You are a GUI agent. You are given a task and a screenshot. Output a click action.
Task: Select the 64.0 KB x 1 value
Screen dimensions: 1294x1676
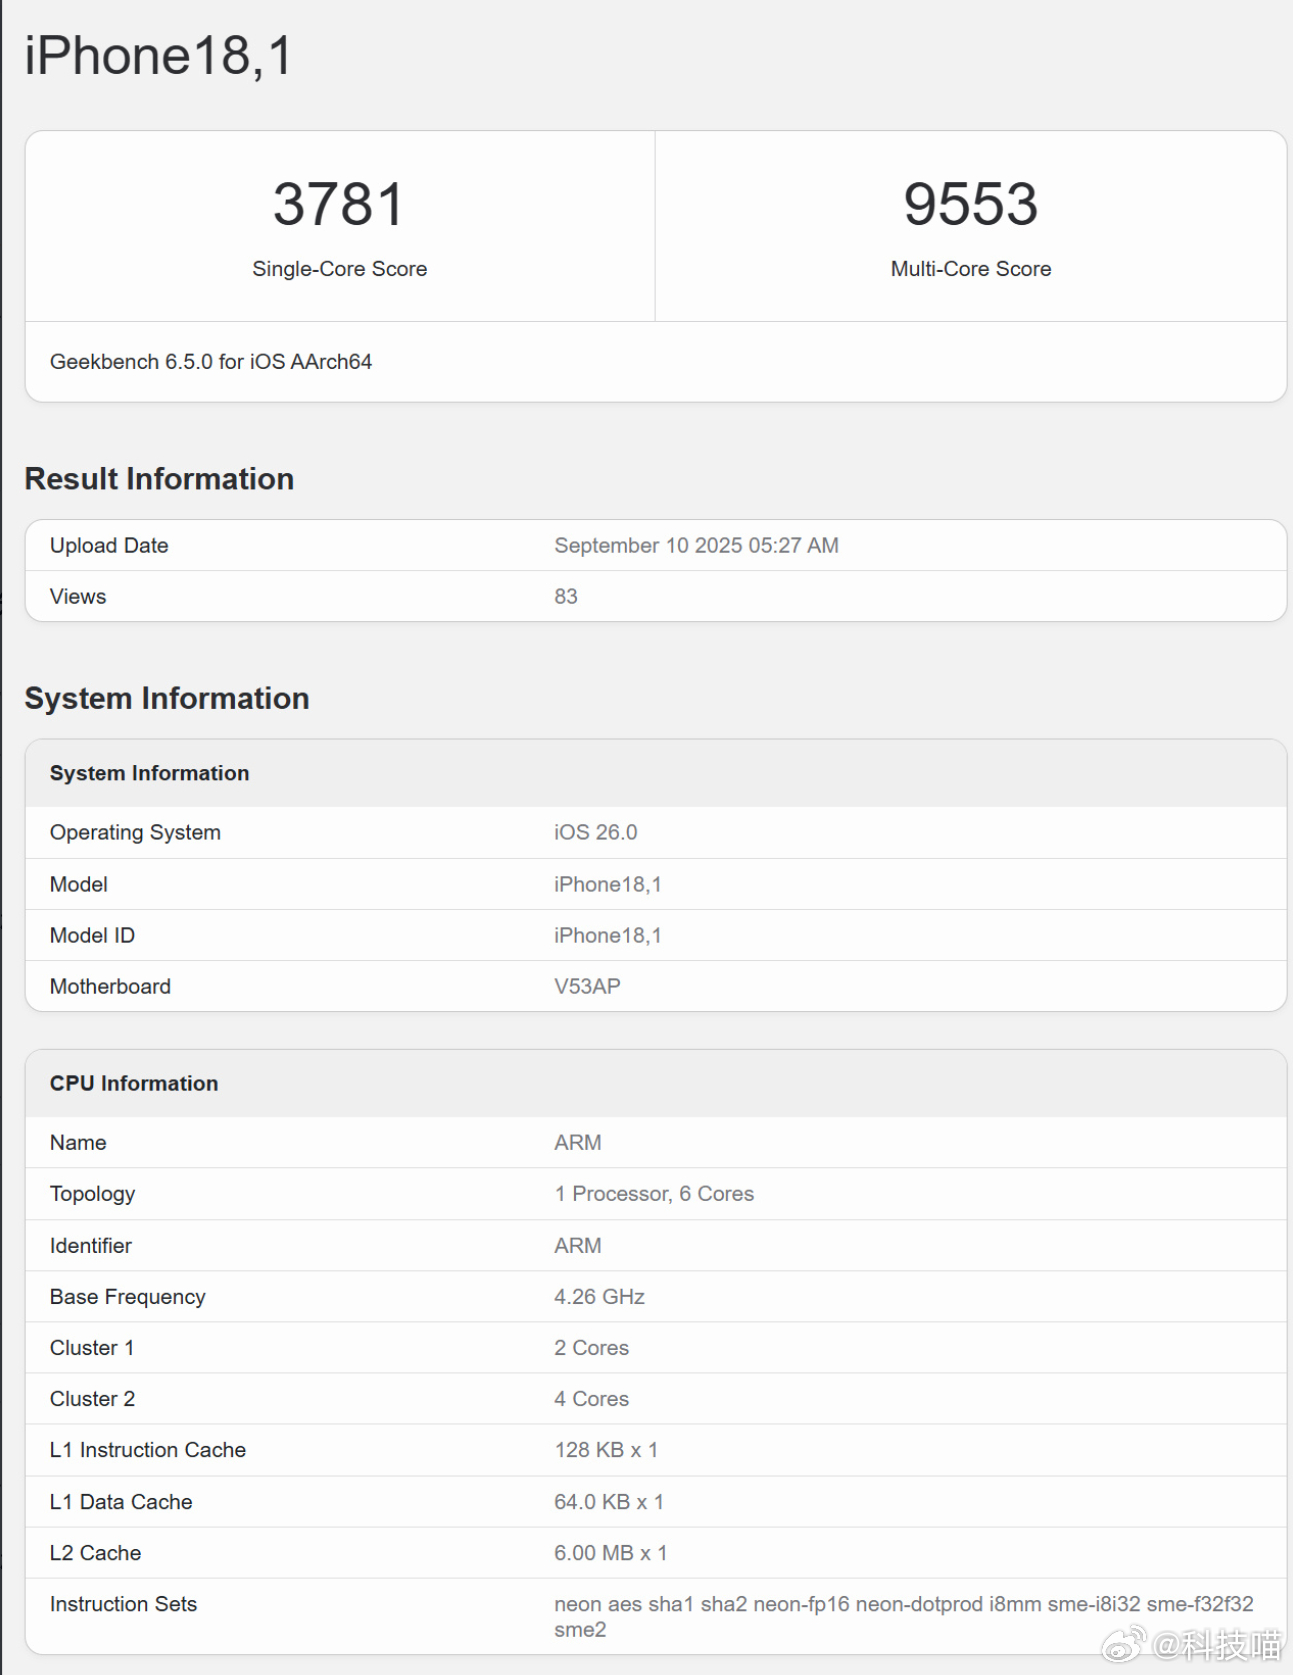pos(609,1502)
